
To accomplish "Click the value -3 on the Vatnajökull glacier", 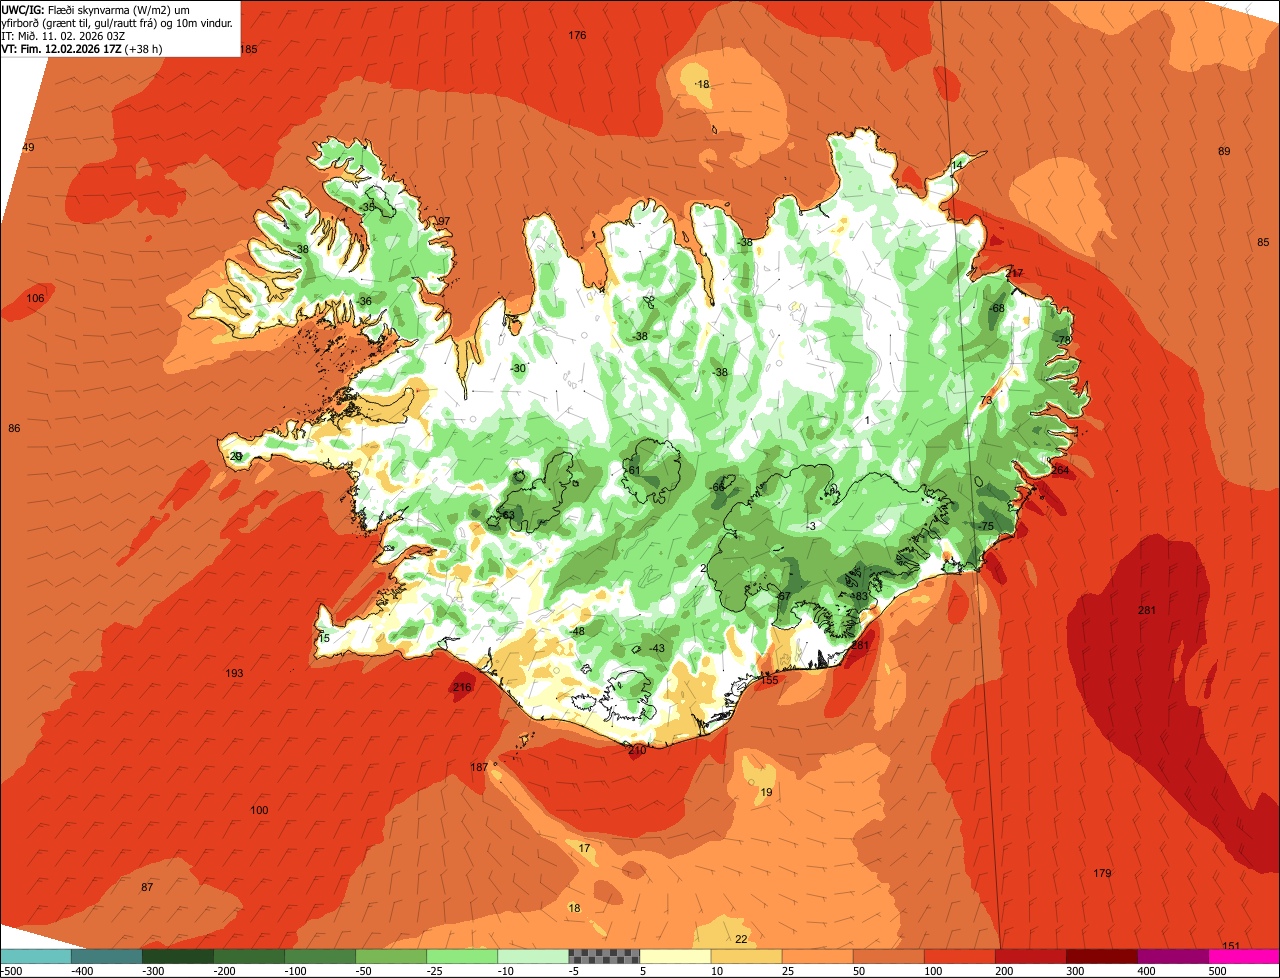I will [811, 526].
